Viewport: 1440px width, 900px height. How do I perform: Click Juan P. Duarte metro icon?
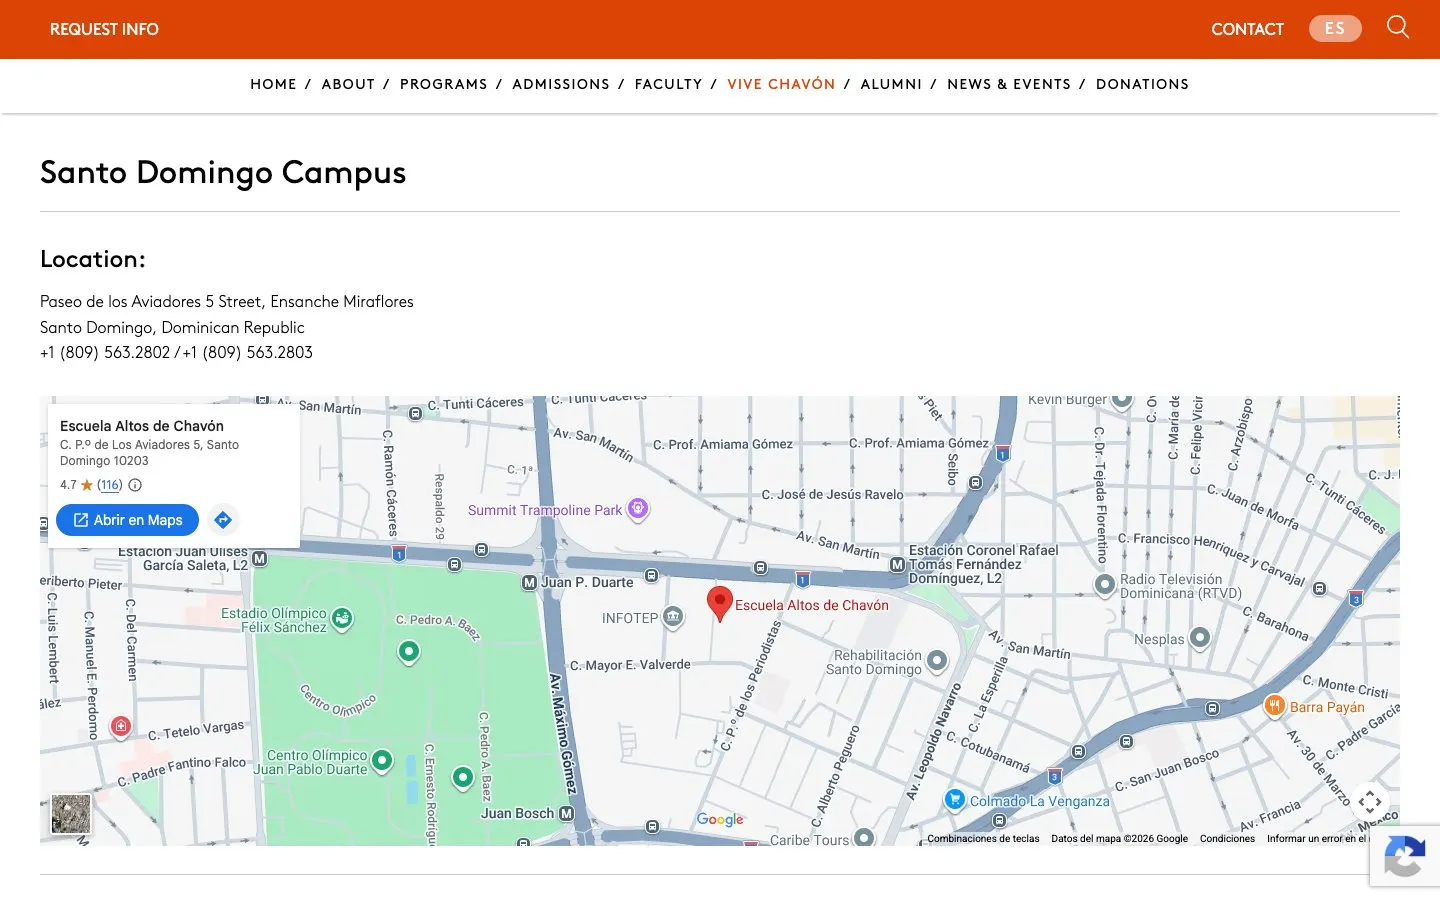[529, 582]
